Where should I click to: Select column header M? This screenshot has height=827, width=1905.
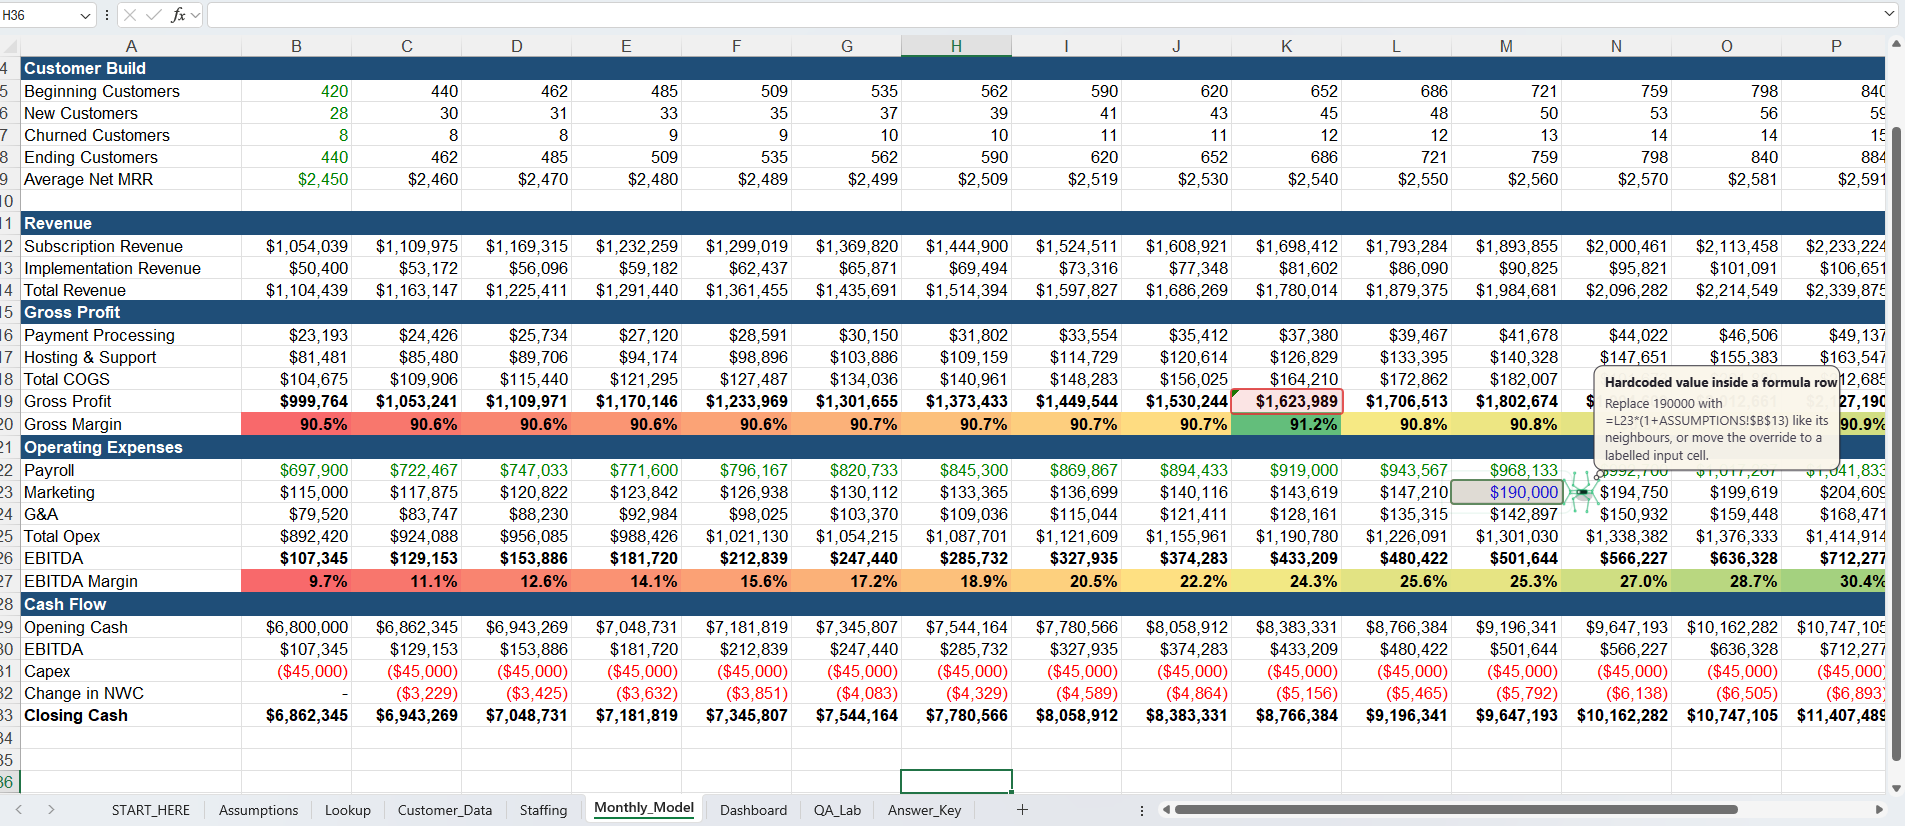click(1506, 46)
